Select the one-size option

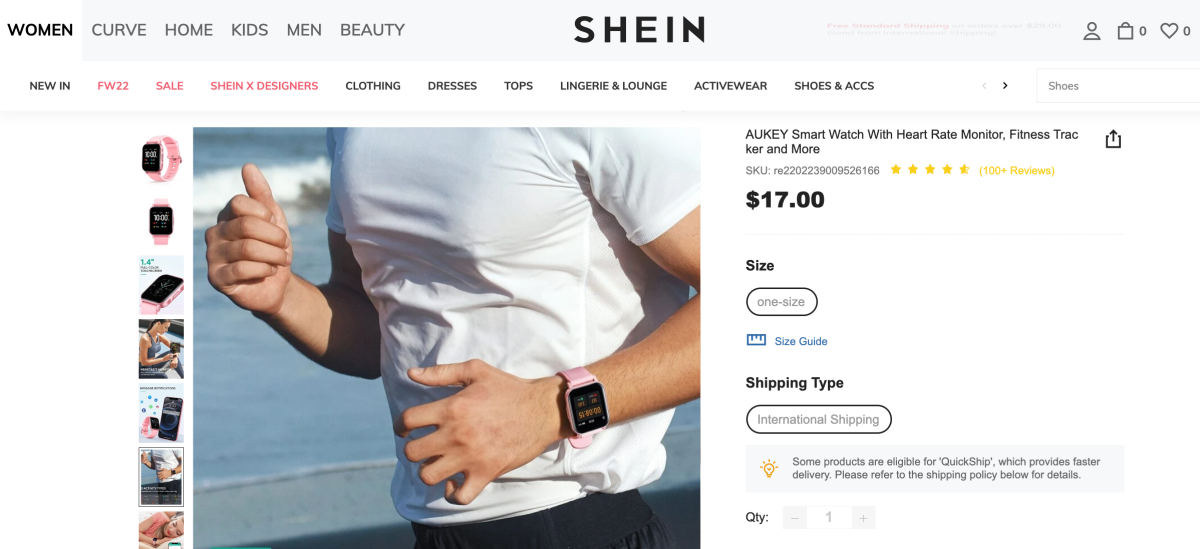(x=782, y=302)
